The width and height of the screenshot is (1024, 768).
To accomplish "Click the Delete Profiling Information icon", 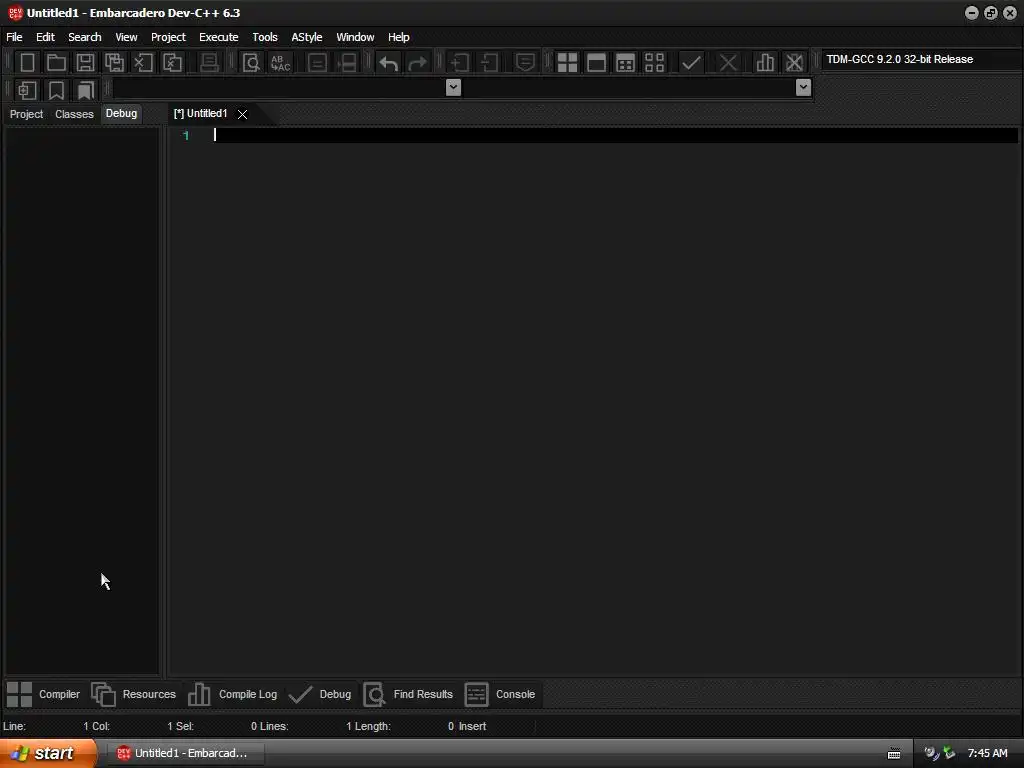I will [794, 63].
